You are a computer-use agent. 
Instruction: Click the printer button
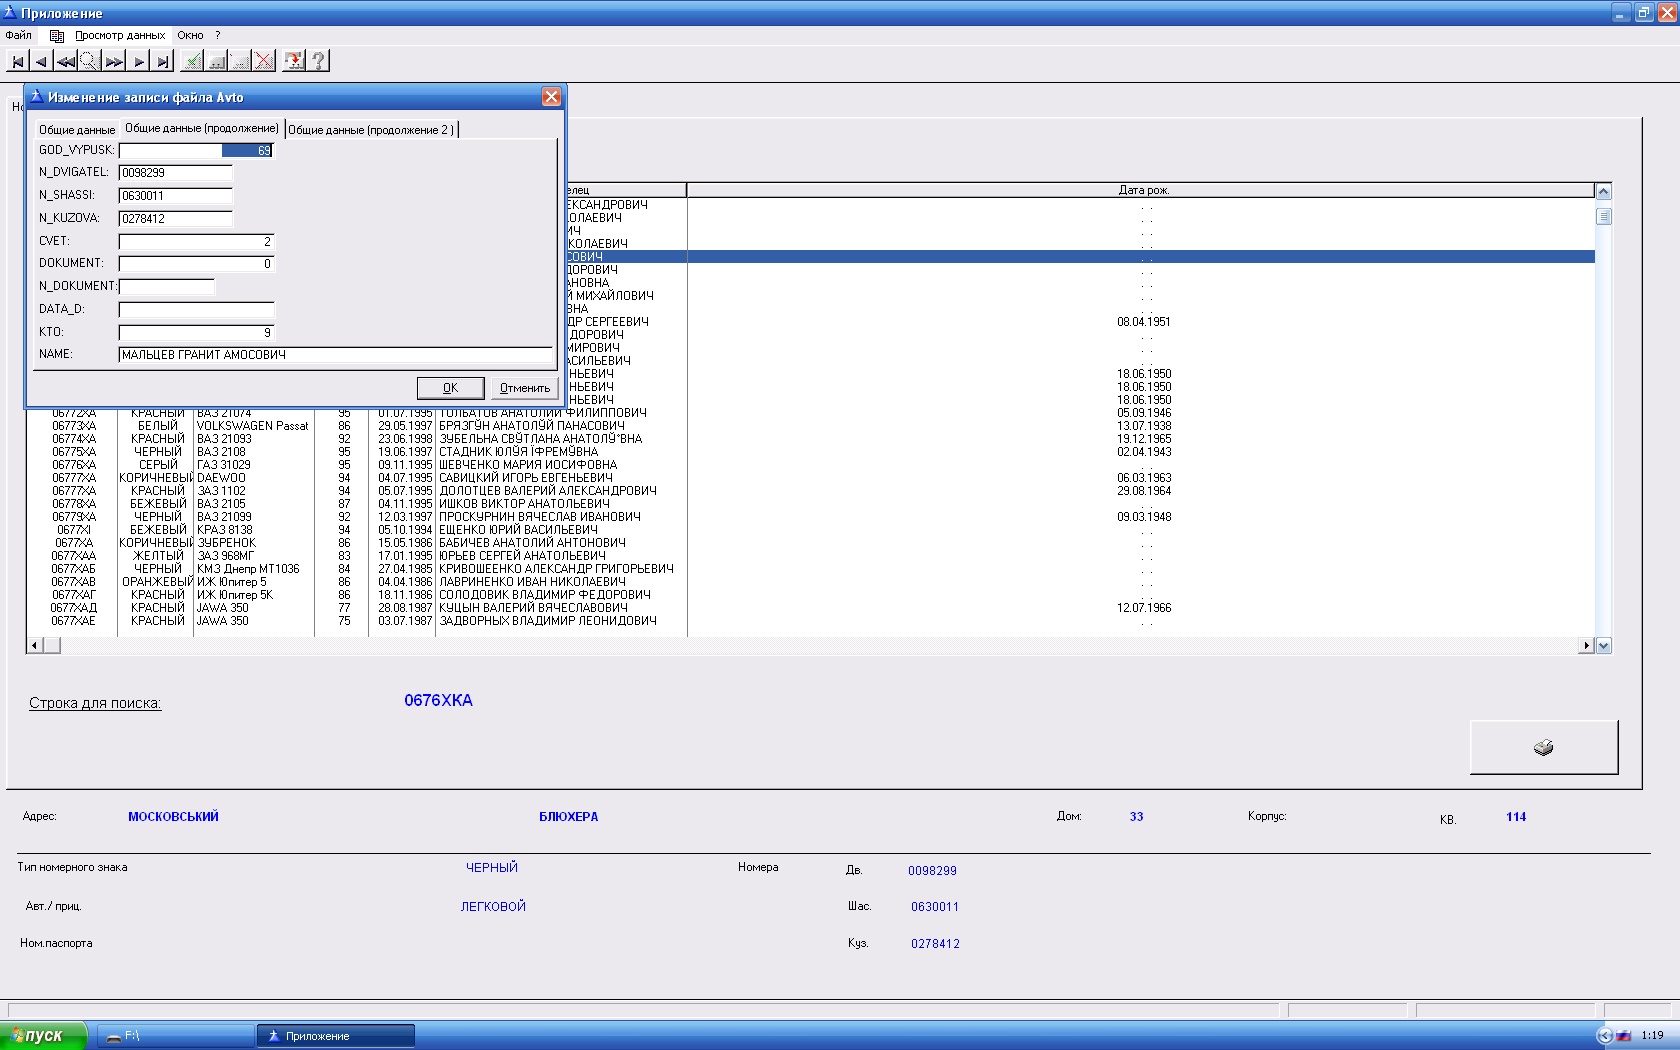click(1544, 747)
